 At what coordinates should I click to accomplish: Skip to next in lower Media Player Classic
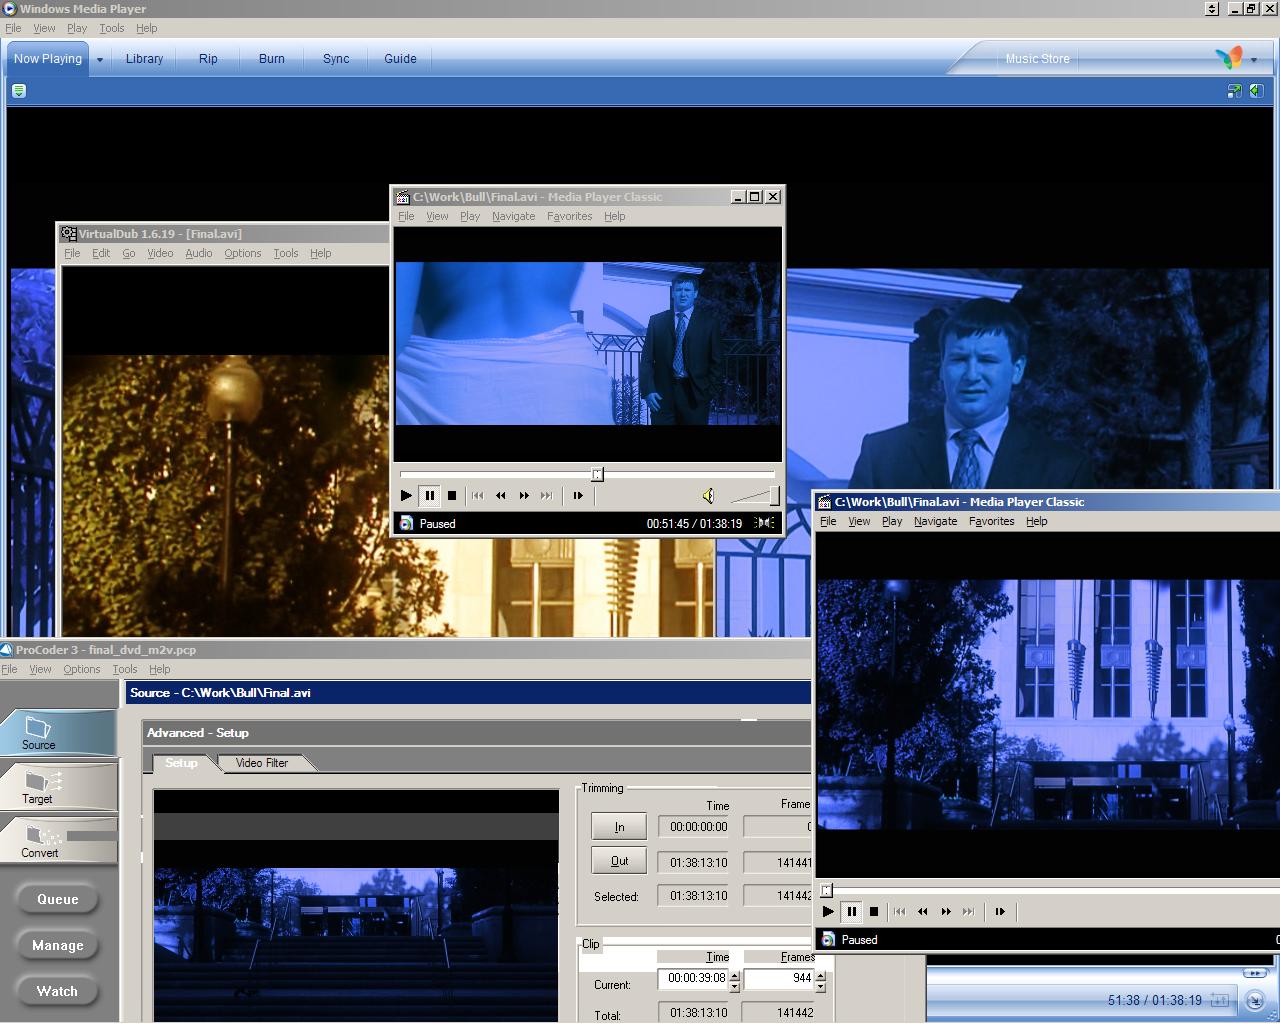[969, 911]
